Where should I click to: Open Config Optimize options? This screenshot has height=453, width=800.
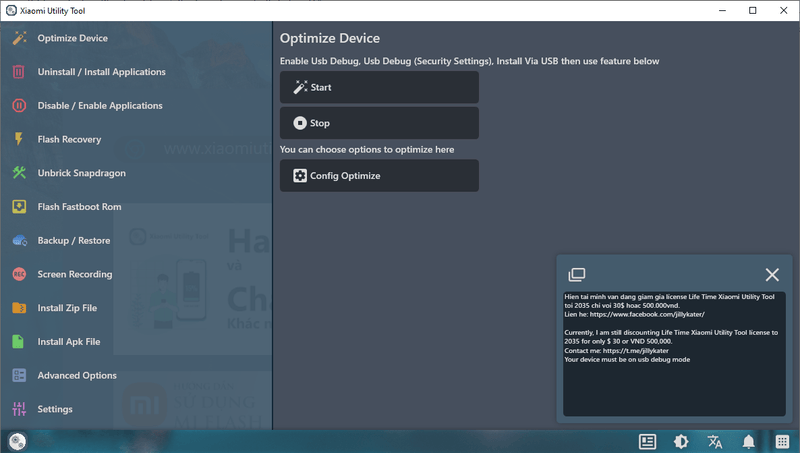(x=379, y=176)
